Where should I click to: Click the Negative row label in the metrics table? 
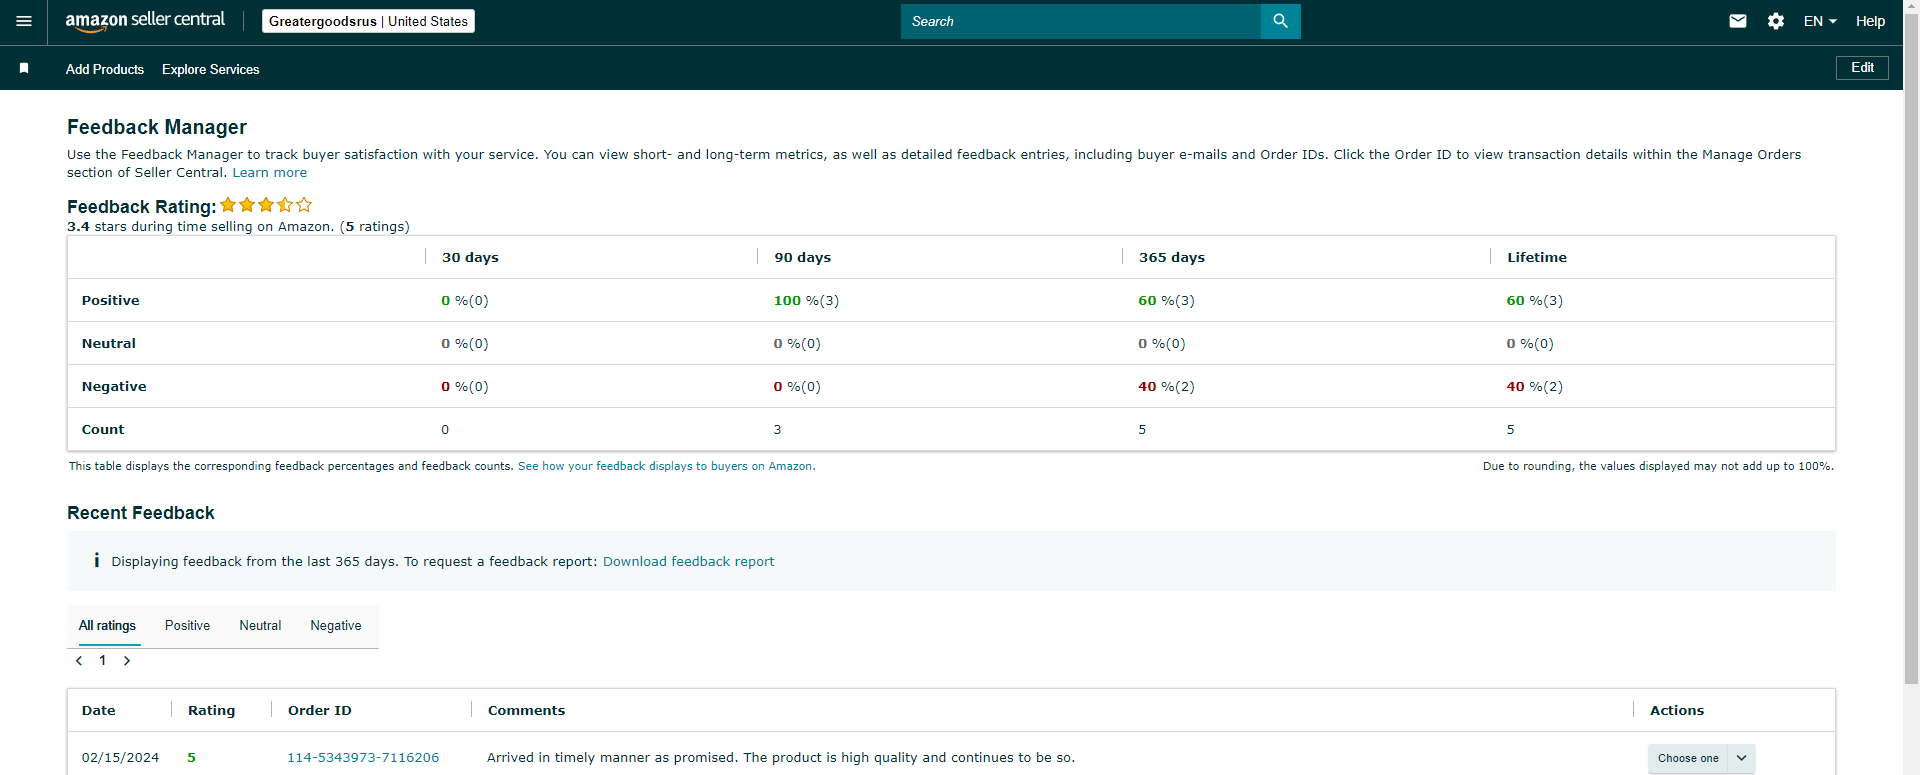click(x=114, y=386)
